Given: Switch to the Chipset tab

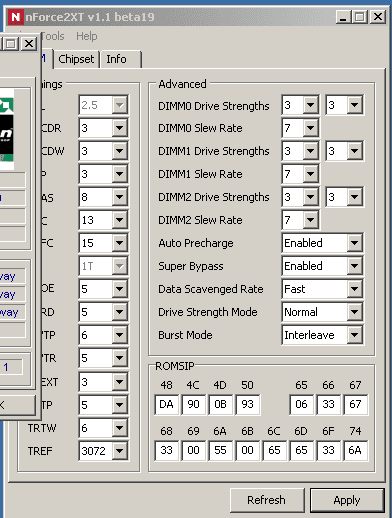Looking at the screenshot, I should 76,59.
